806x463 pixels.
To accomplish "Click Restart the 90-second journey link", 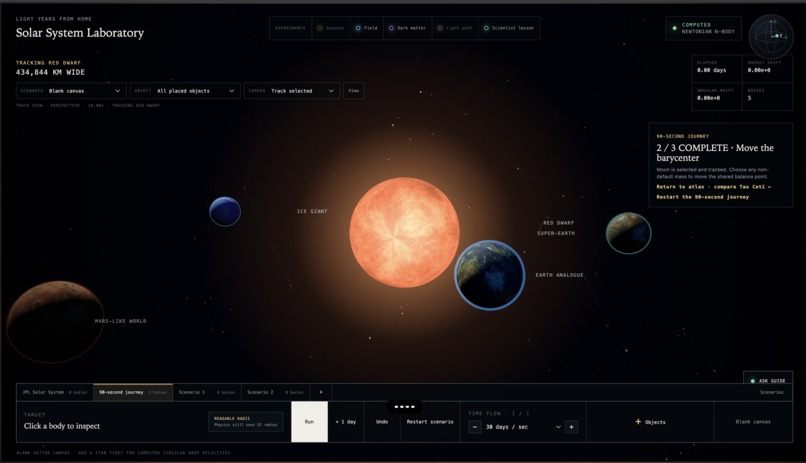I will [703, 197].
